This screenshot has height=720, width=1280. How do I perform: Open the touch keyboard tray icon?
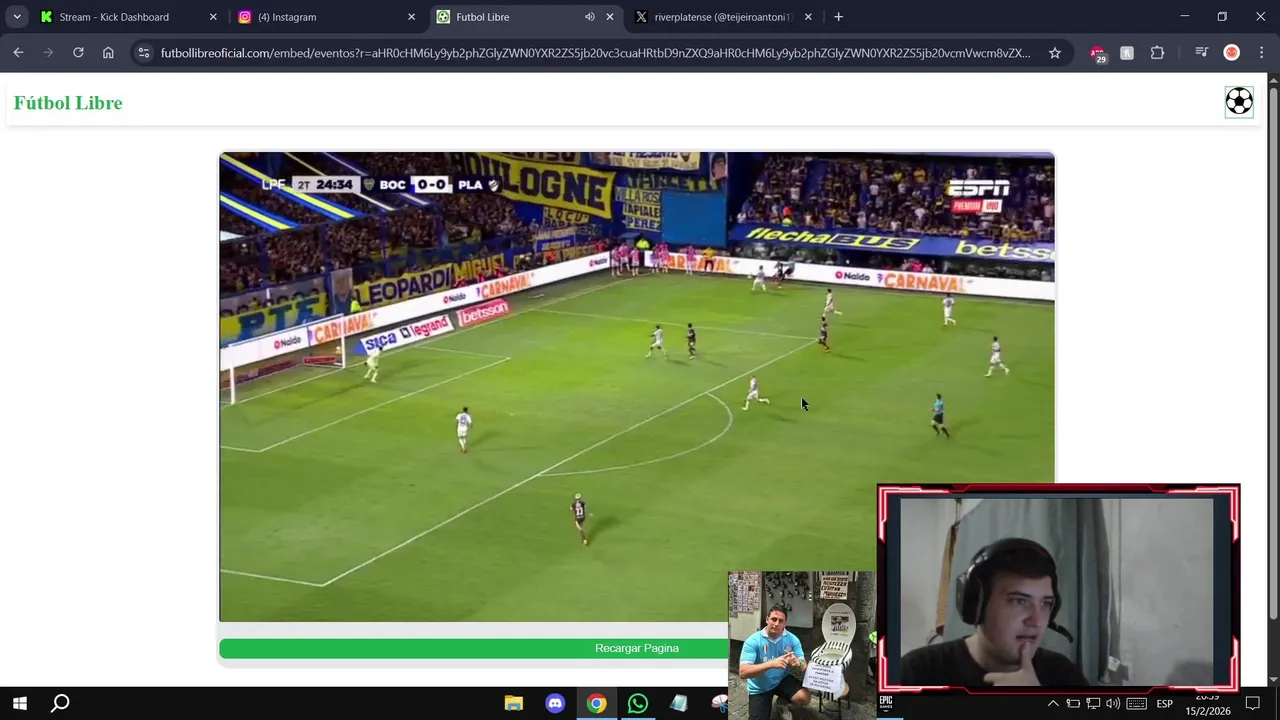tap(1137, 704)
